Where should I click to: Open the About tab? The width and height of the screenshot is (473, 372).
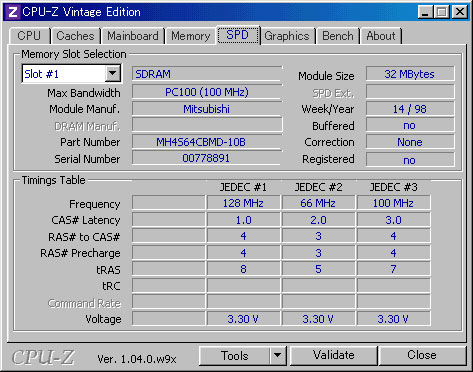(x=381, y=36)
